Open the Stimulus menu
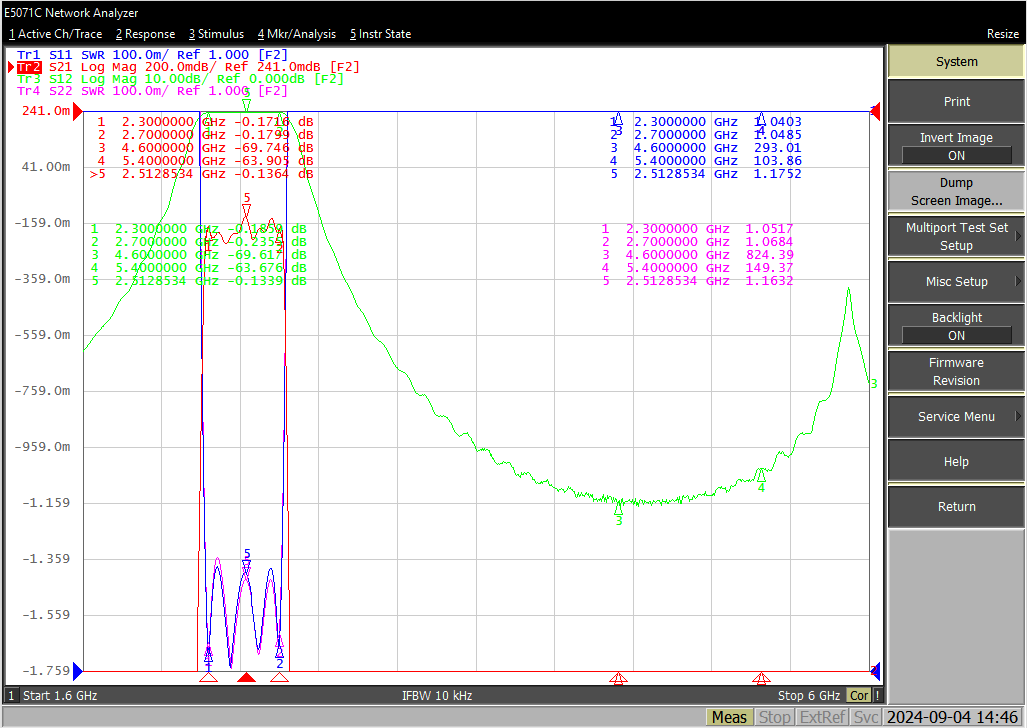1027x728 pixels. click(x=216, y=34)
